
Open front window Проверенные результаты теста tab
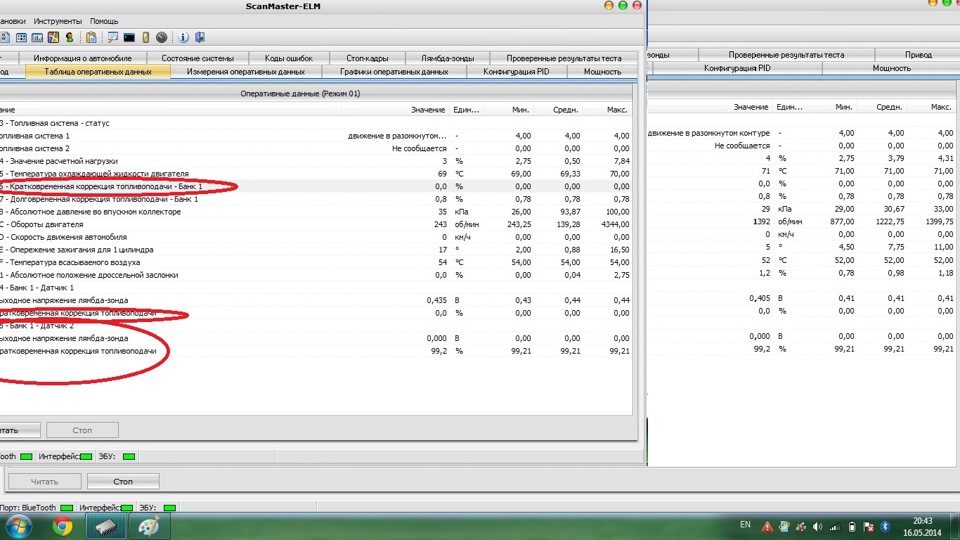[564, 58]
